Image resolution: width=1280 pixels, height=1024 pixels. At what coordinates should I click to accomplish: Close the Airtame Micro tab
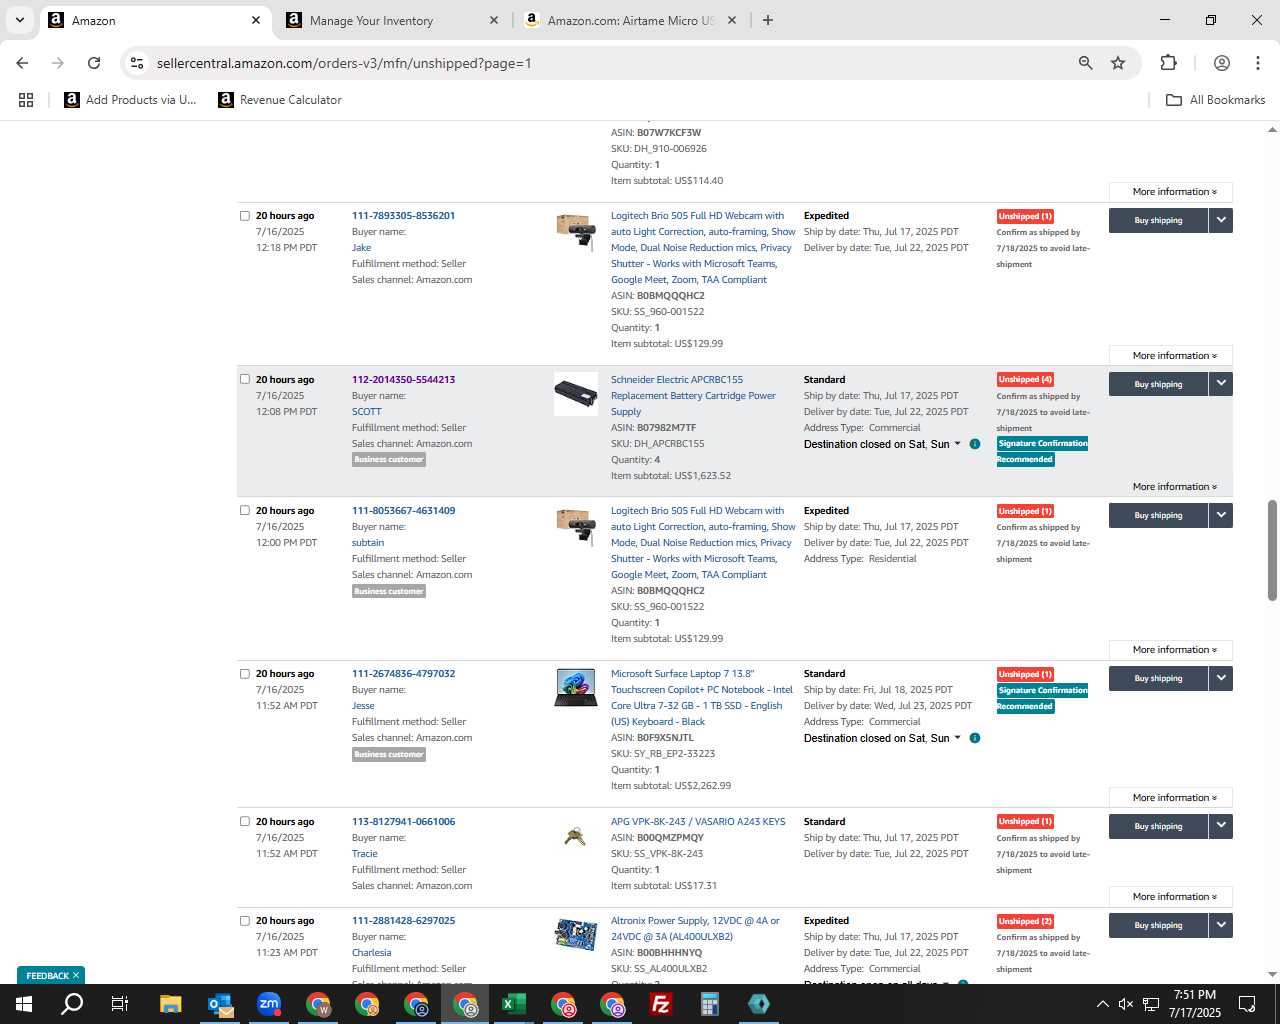(x=731, y=20)
